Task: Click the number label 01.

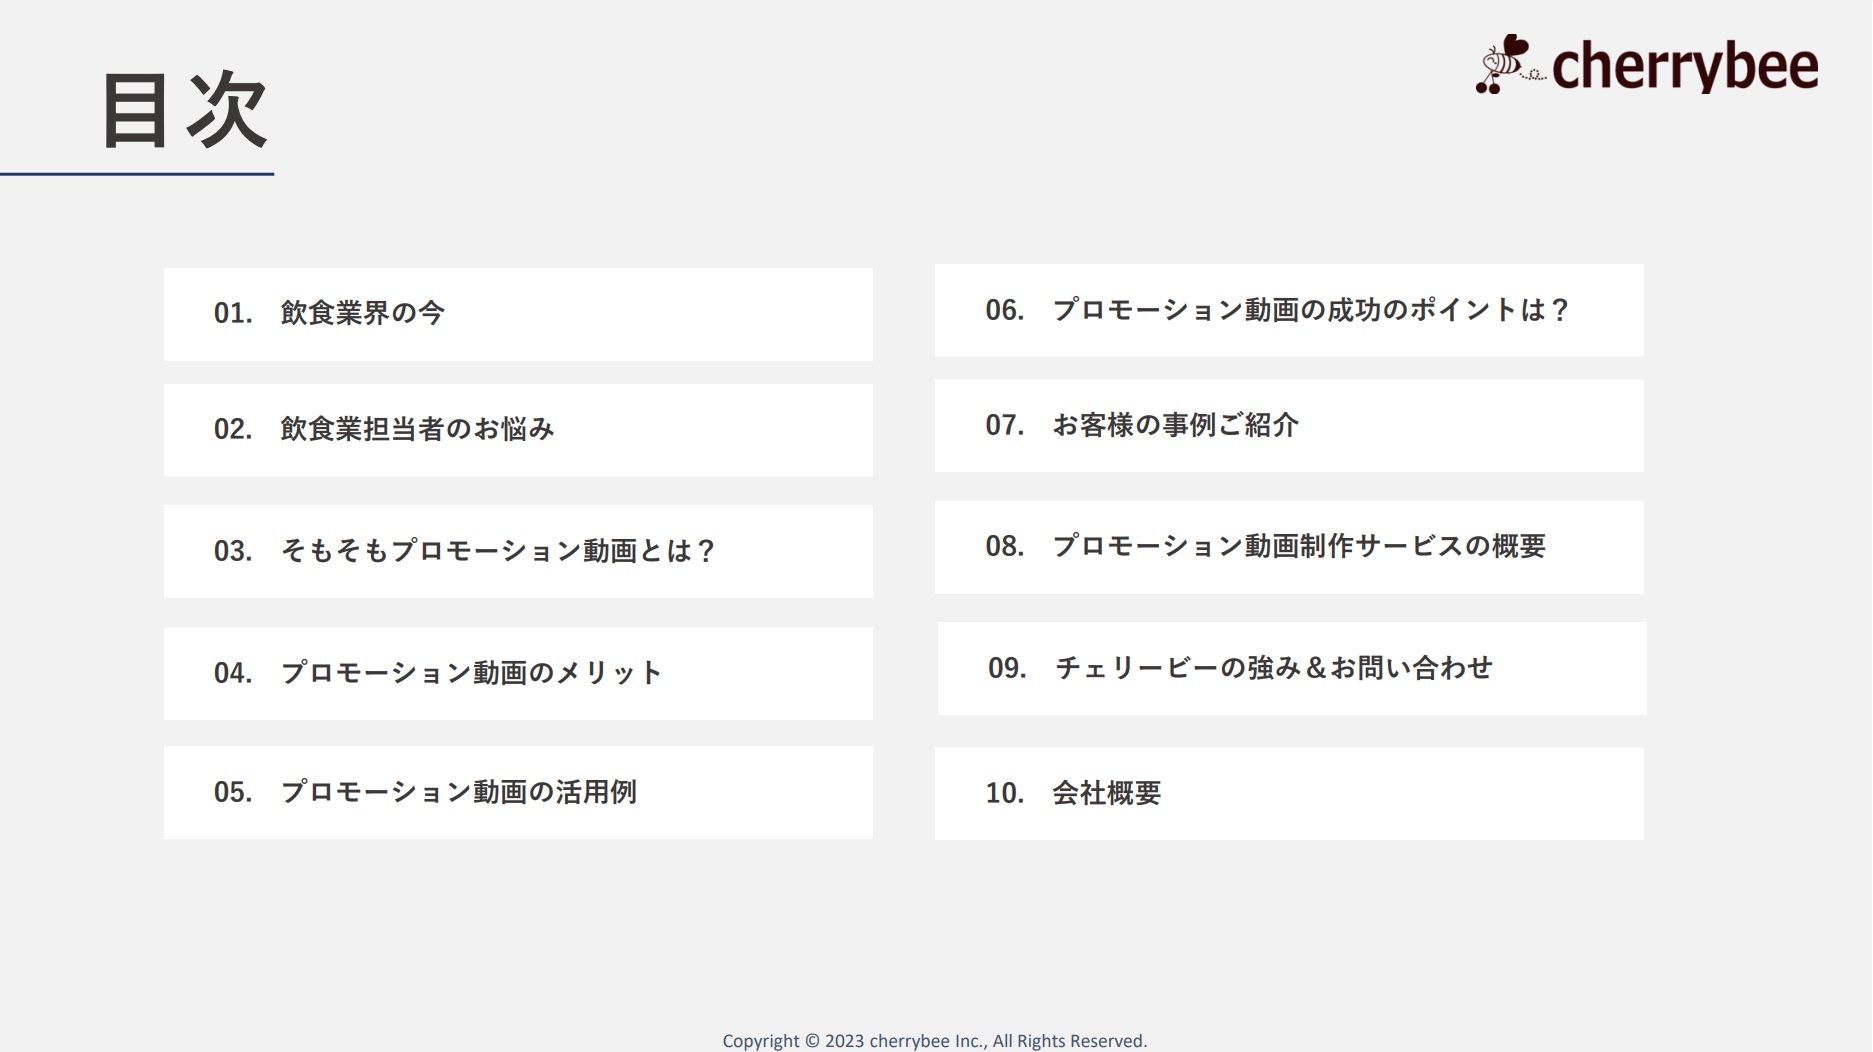Action: [232, 313]
